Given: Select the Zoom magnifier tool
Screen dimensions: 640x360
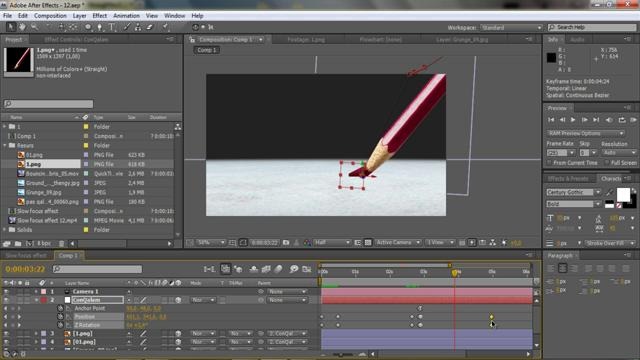Looking at the screenshot, I should click(x=34, y=27).
